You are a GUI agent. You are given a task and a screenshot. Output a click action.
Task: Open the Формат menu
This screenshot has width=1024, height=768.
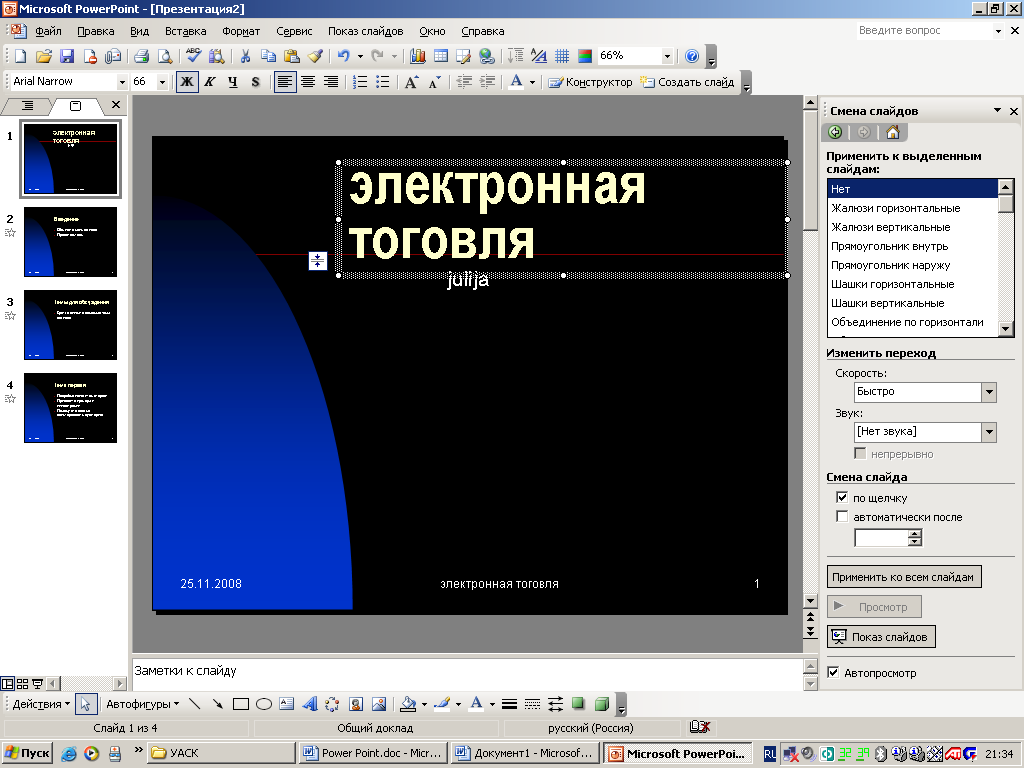[241, 31]
